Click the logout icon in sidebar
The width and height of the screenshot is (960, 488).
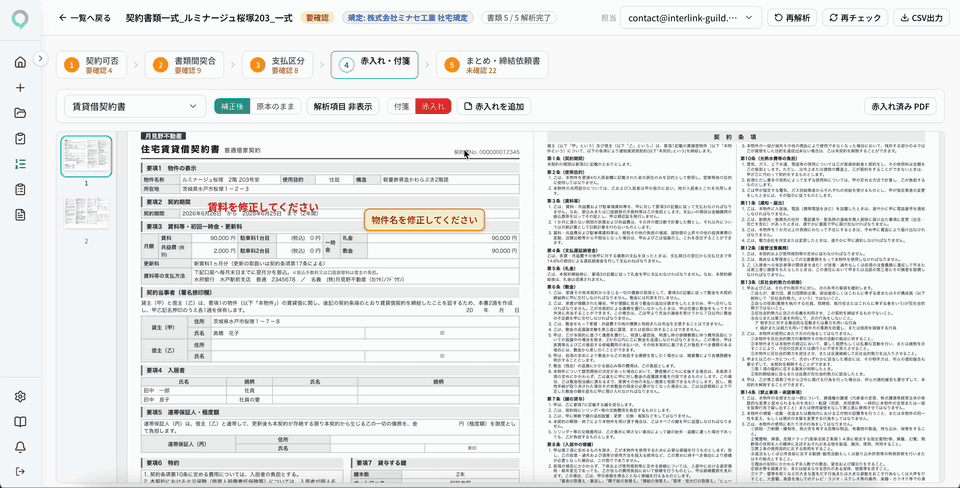pos(20,471)
